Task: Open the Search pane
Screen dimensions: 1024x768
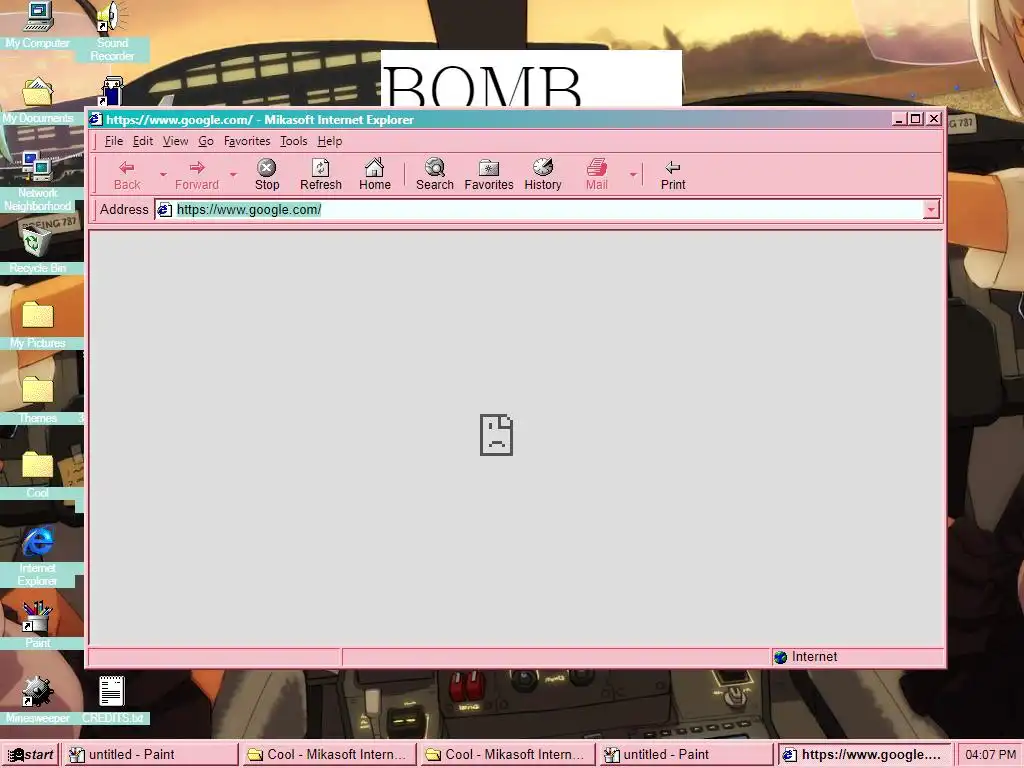Action: pyautogui.click(x=434, y=174)
